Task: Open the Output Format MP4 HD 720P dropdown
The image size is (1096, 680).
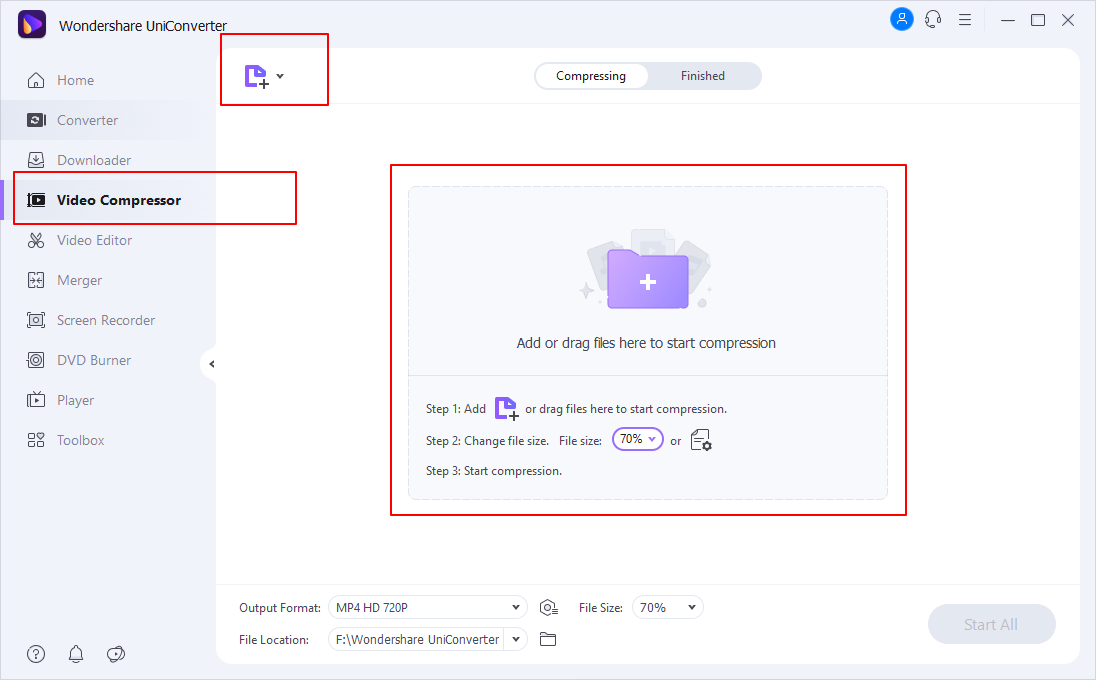Action: tap(427, 607)
